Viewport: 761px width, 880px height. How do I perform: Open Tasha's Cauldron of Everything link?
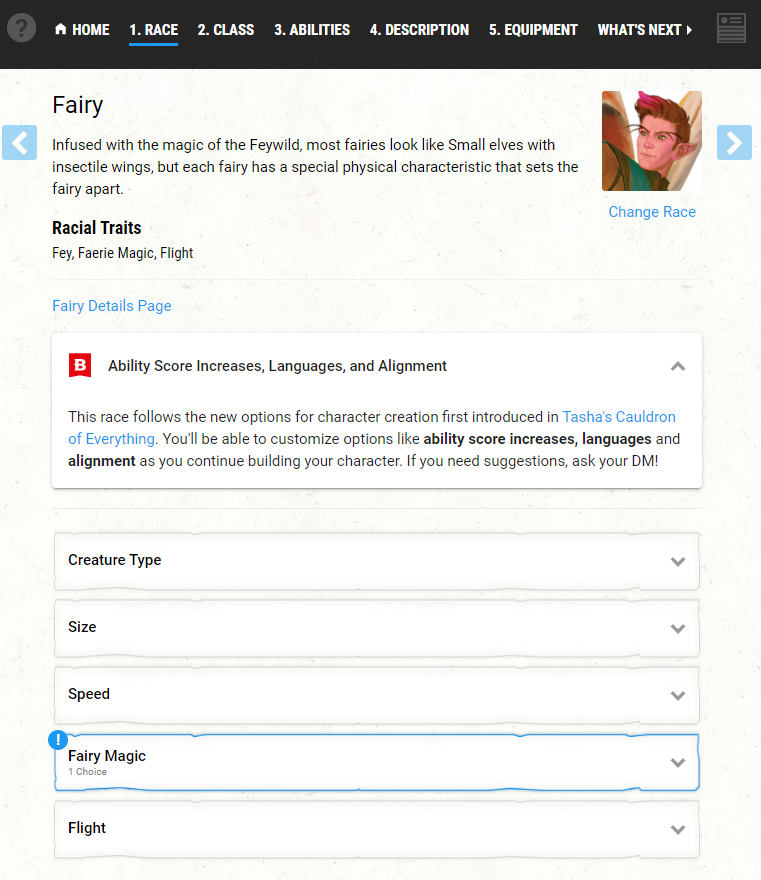click(x=619, y=417)
